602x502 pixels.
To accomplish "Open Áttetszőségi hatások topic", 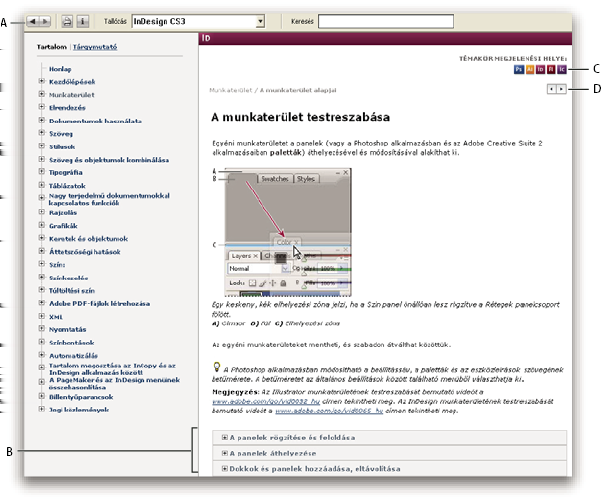I will point(84,252).
